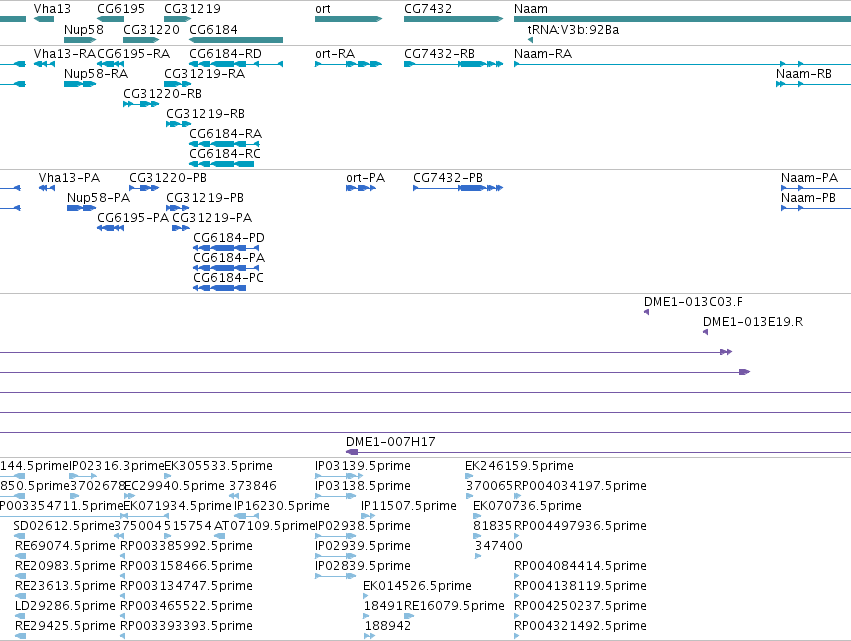The width and height of the screenshot is (851, 641).
Task: Select the RE20983.5prime EST feature
Action: [21, 576]
